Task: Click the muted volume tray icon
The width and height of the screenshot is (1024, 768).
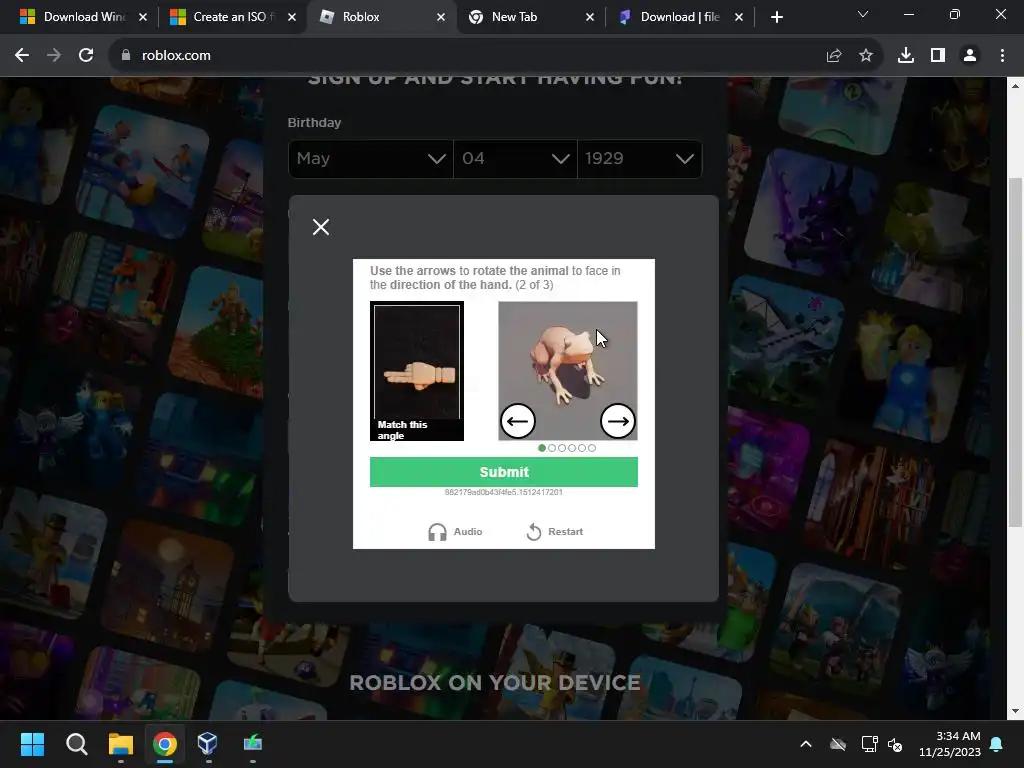Action: click(x=895, y=744)
